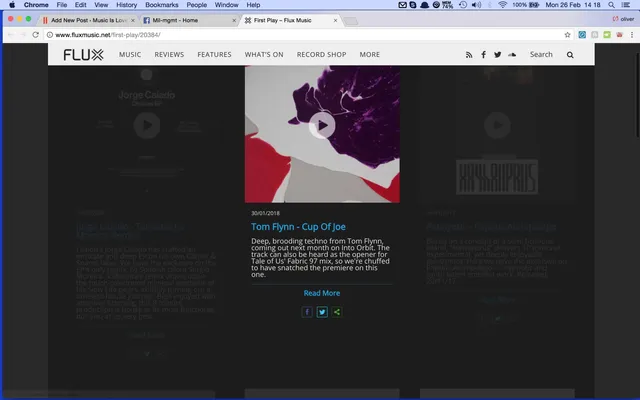Open volume control in menu bar
The width and height of the screenshot is (640, 400).
(476, 5)
